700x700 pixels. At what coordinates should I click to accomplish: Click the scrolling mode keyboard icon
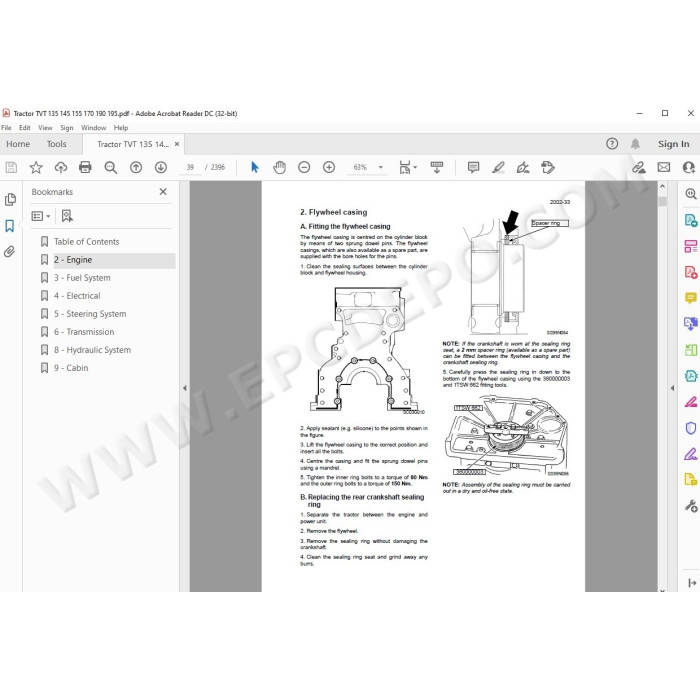point(437,167)
